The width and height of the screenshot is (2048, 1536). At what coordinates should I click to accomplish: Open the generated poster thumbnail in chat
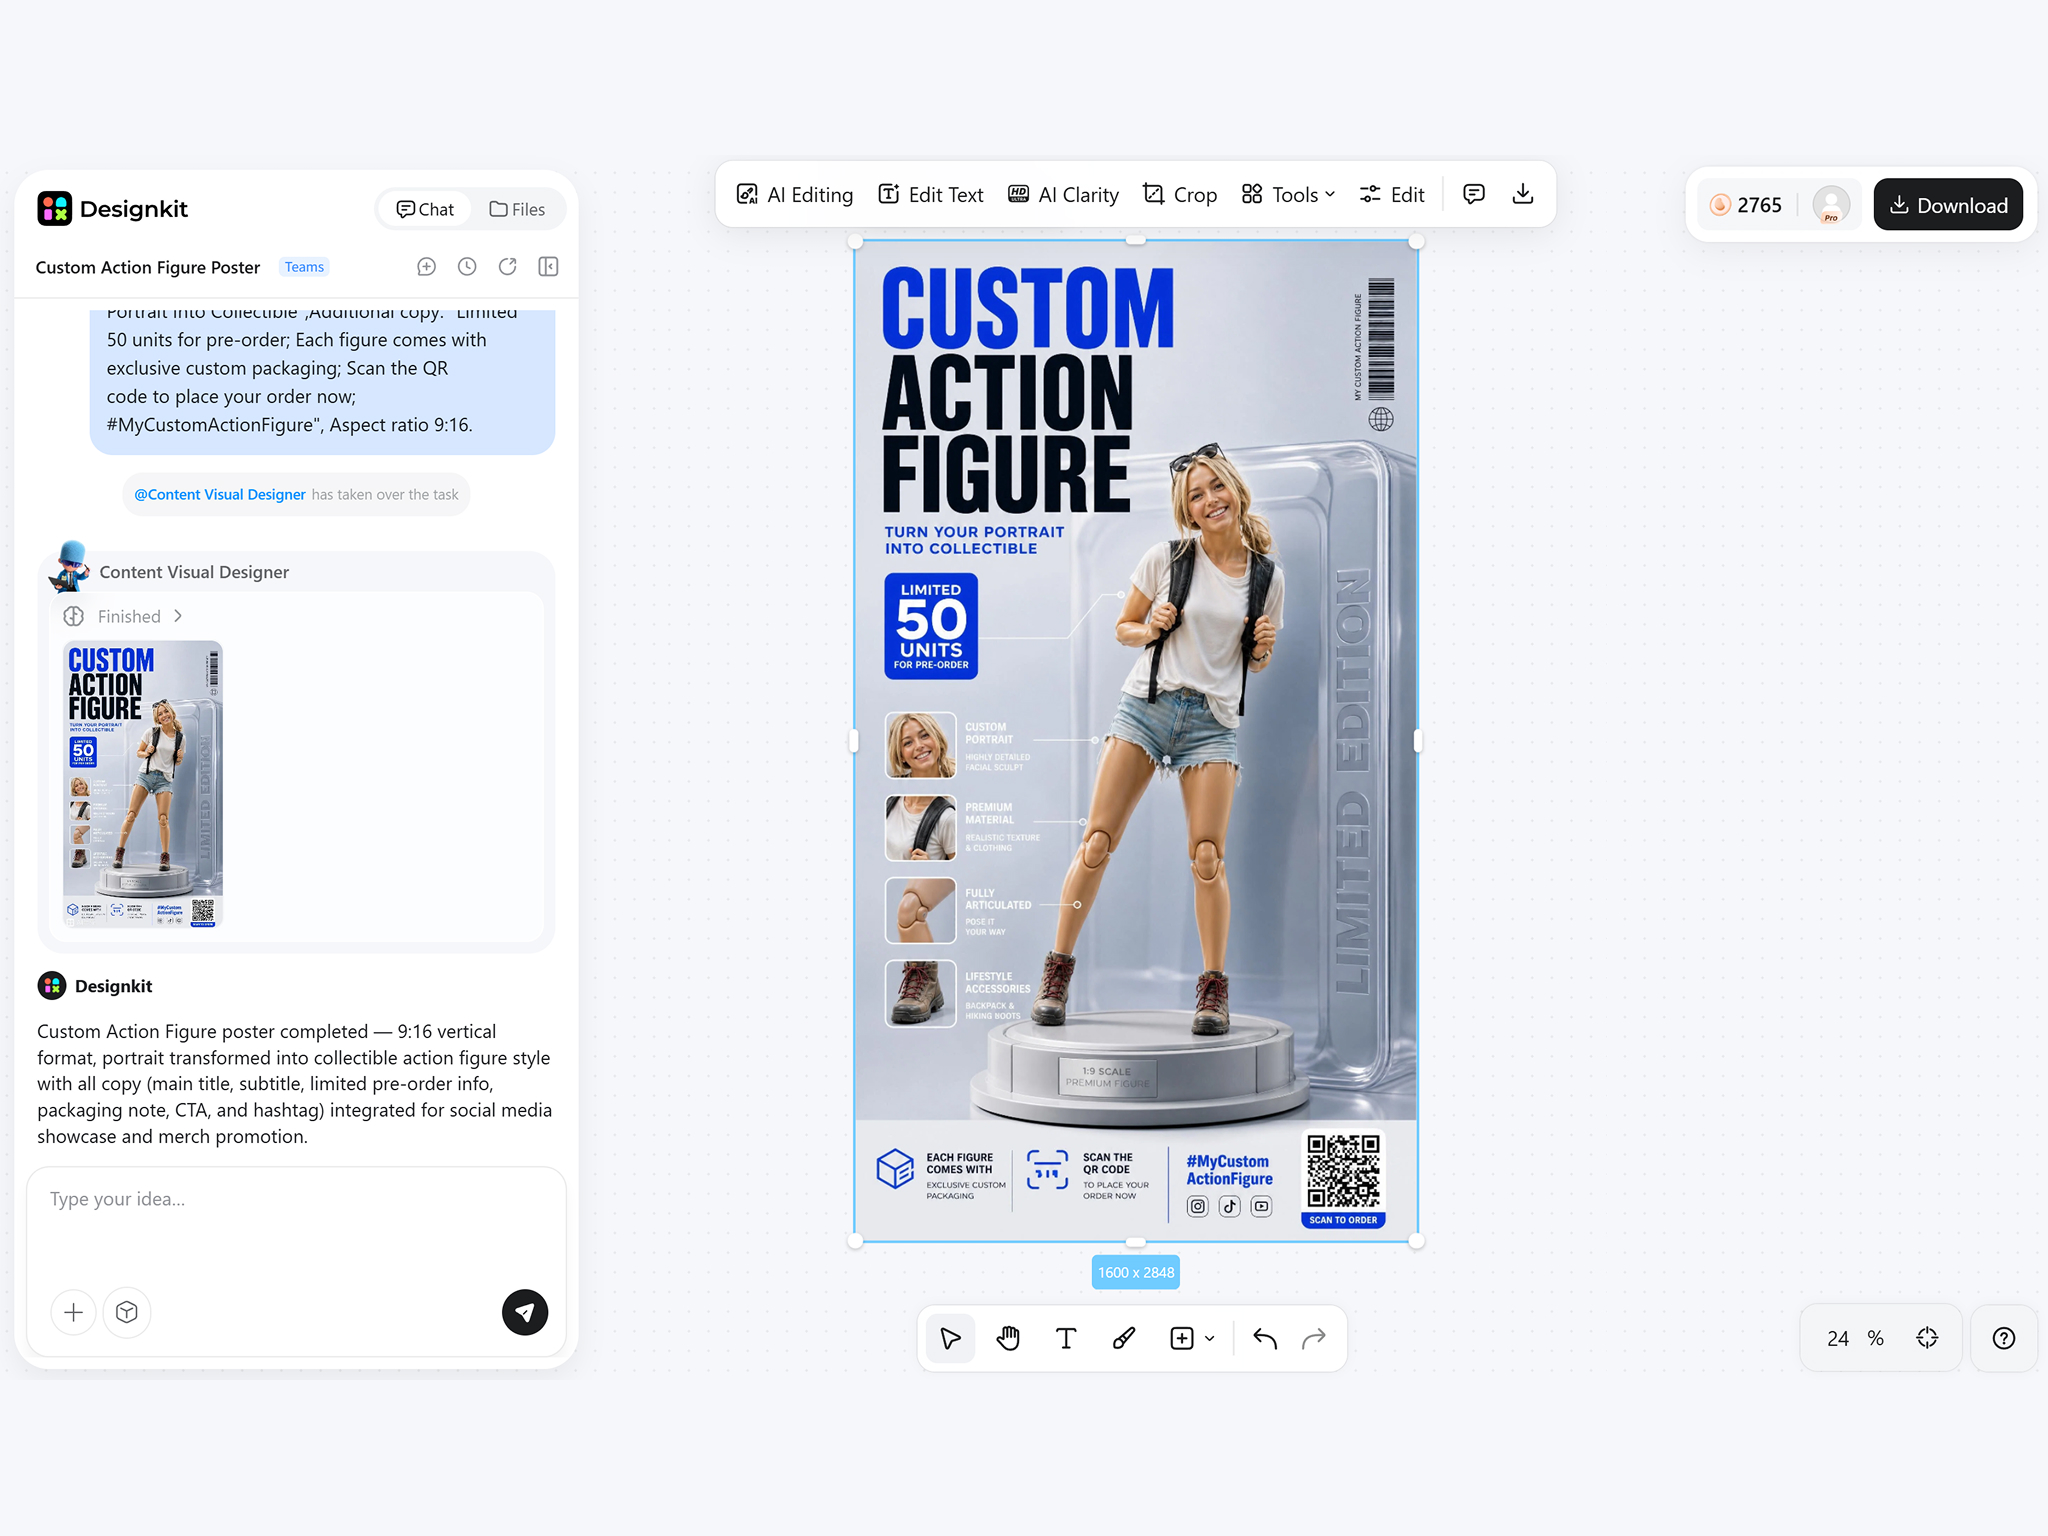click(142, 784)
